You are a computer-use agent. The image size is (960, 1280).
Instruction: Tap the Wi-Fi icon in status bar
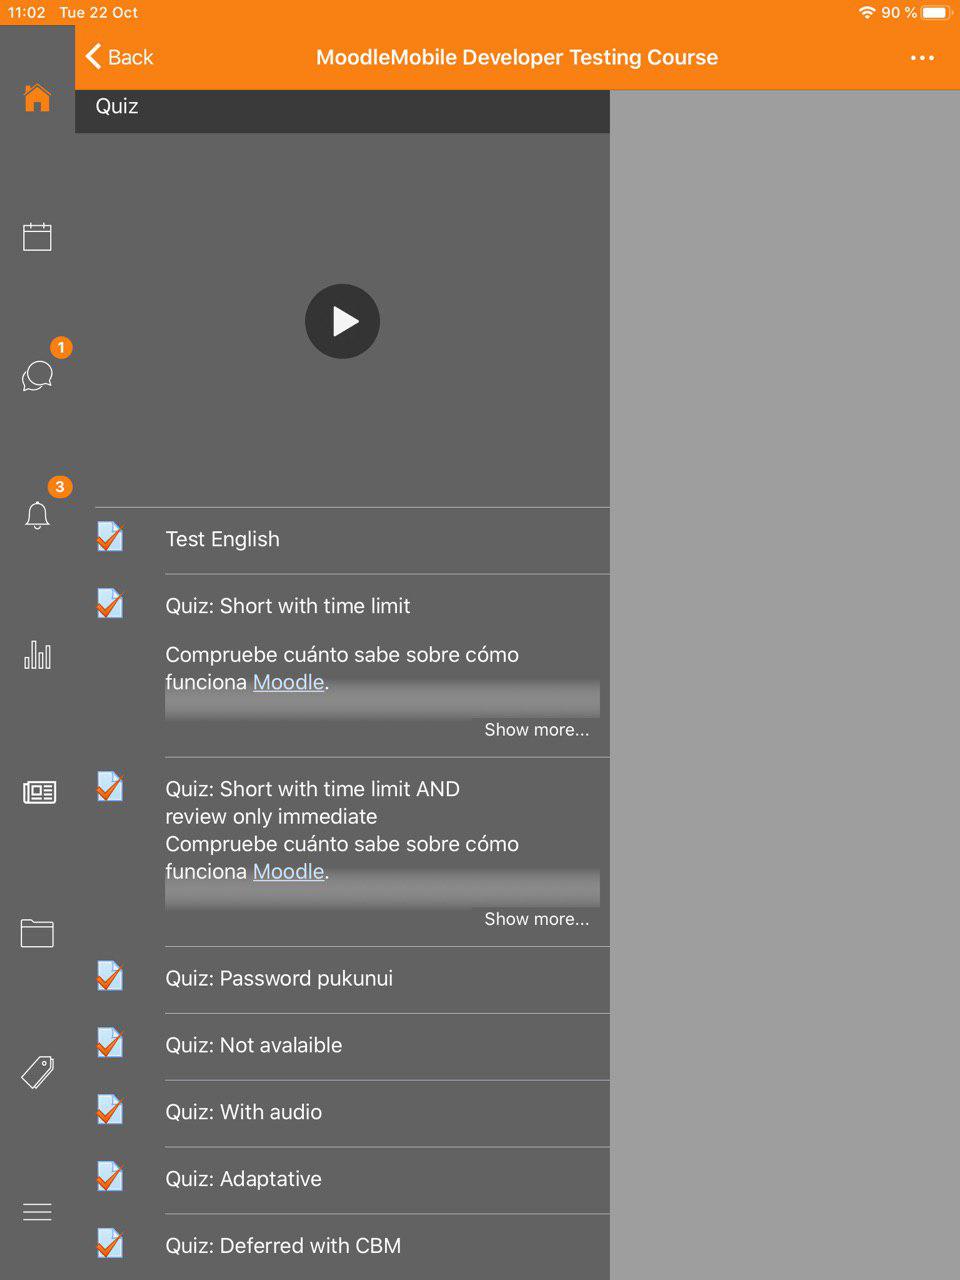(x=867, y=13)
